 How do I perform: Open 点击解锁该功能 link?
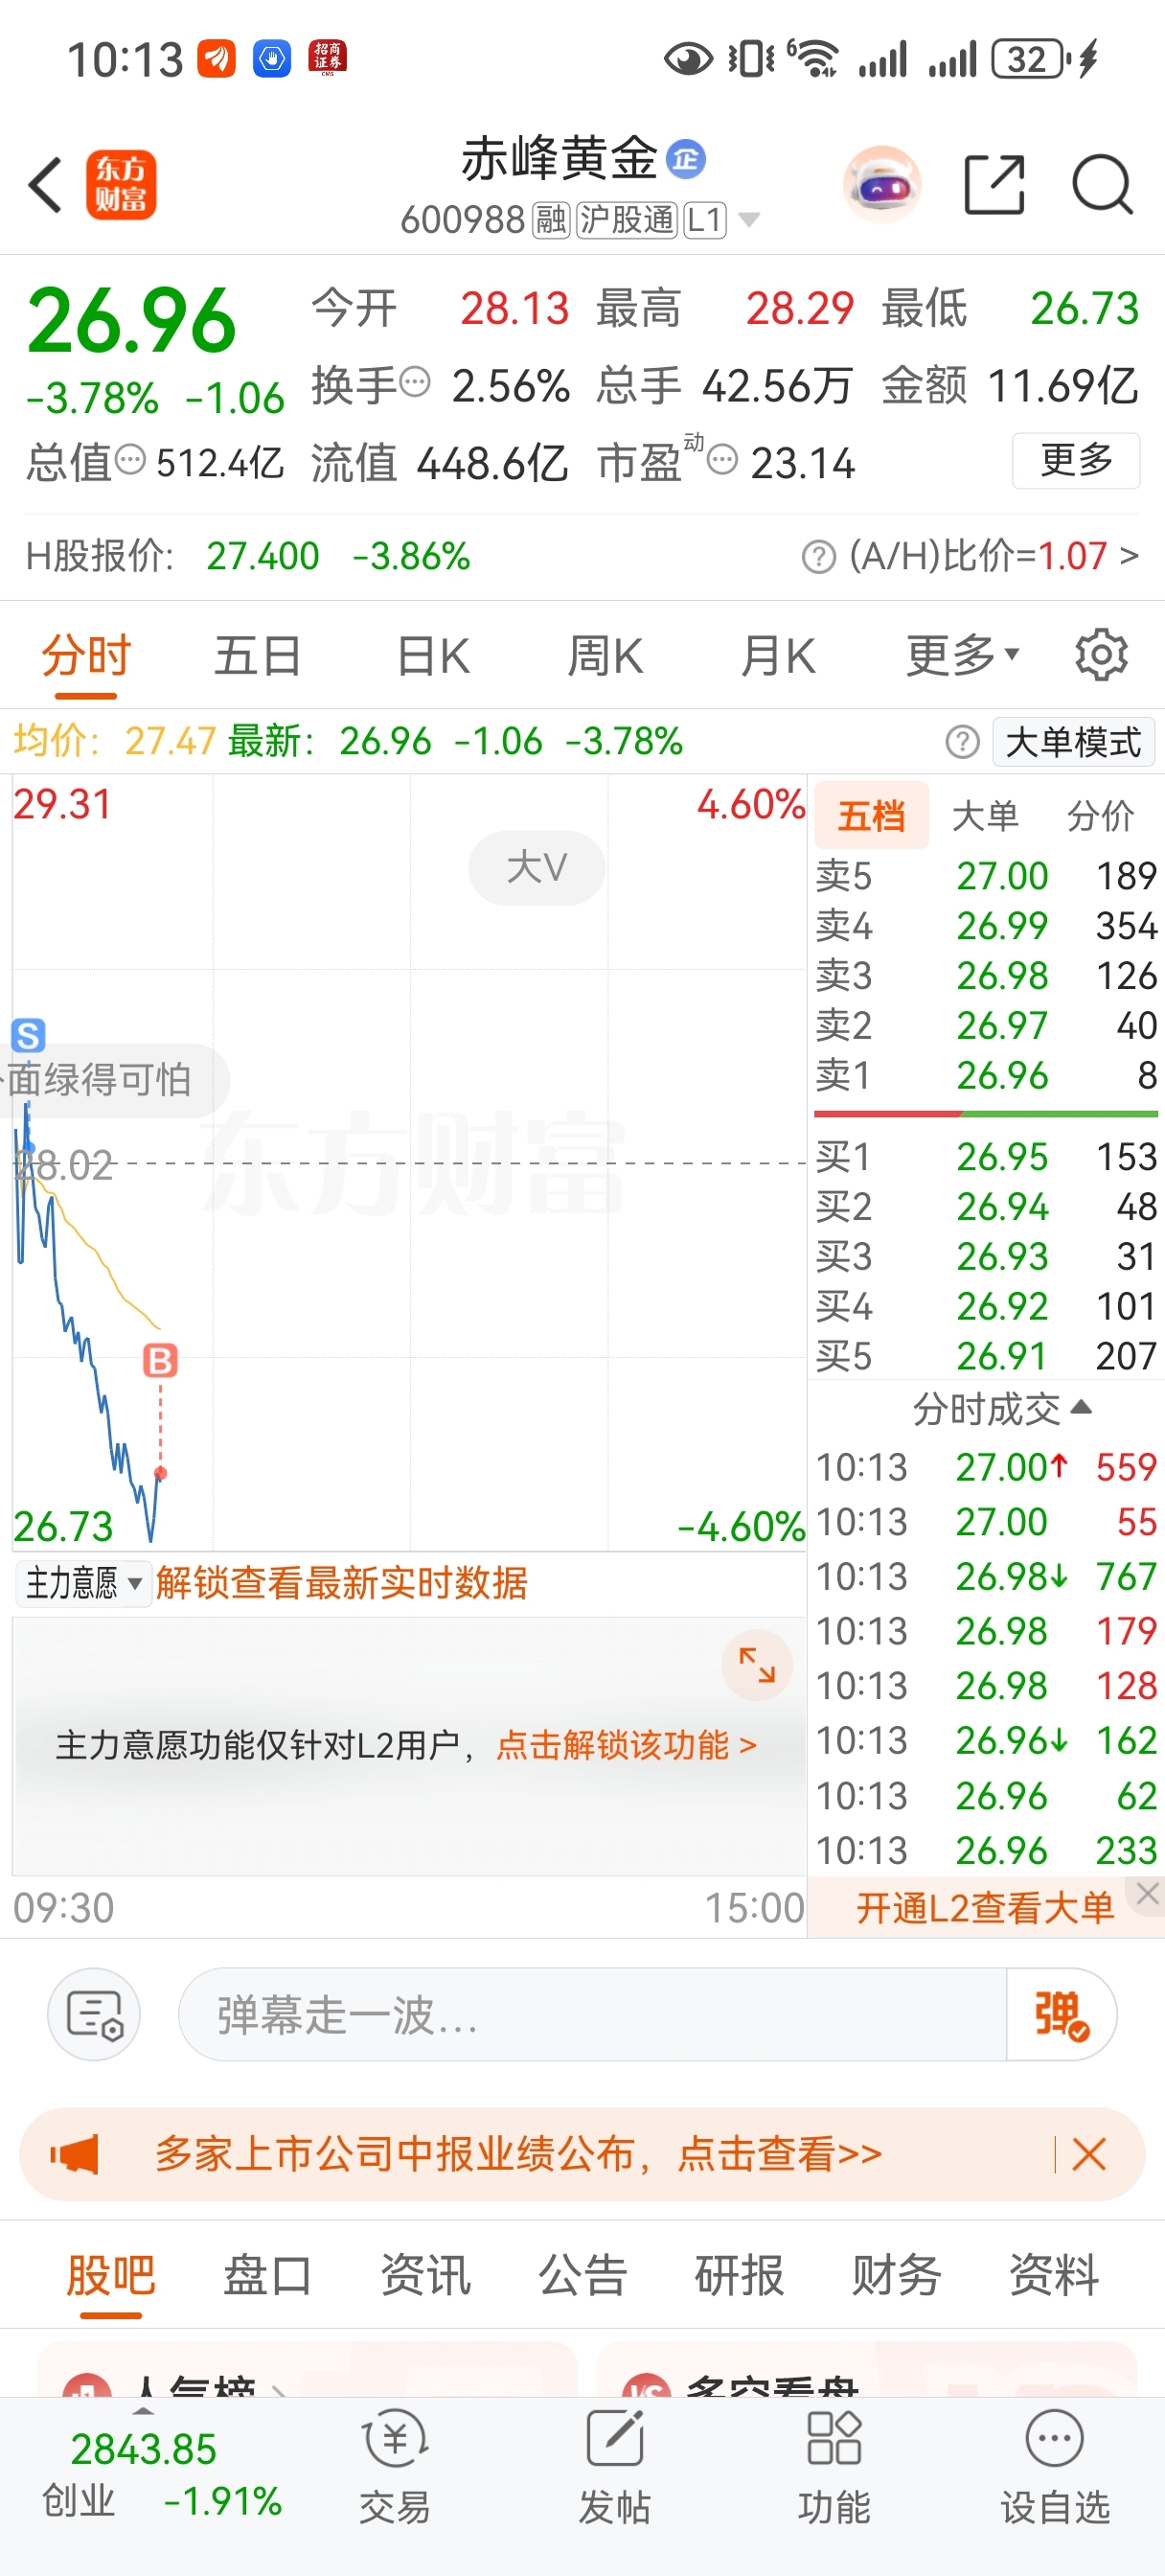[x=626, y=1745]
